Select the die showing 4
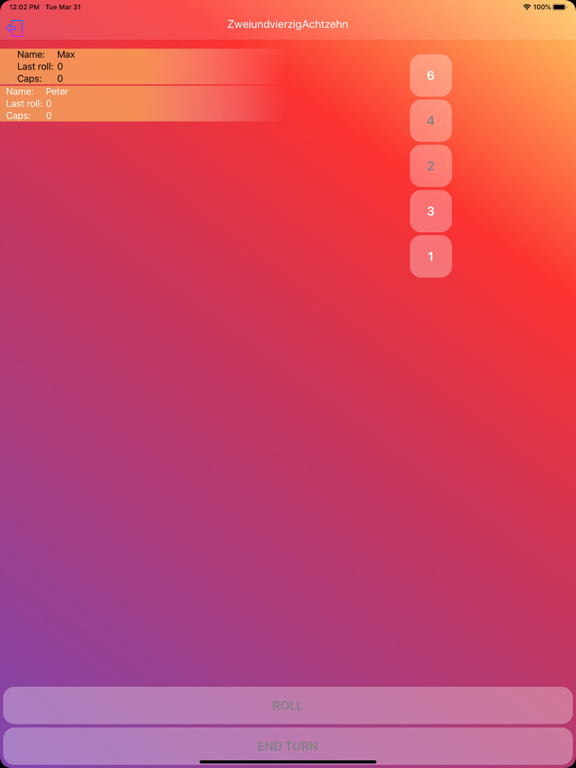This screenshot has height=768, width=576. pos(431,121)
